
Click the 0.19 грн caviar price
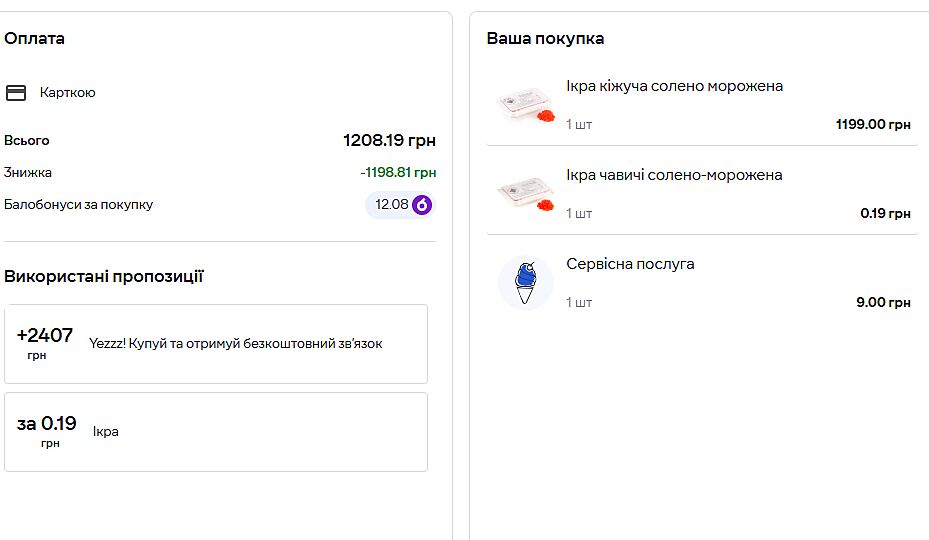885,214
